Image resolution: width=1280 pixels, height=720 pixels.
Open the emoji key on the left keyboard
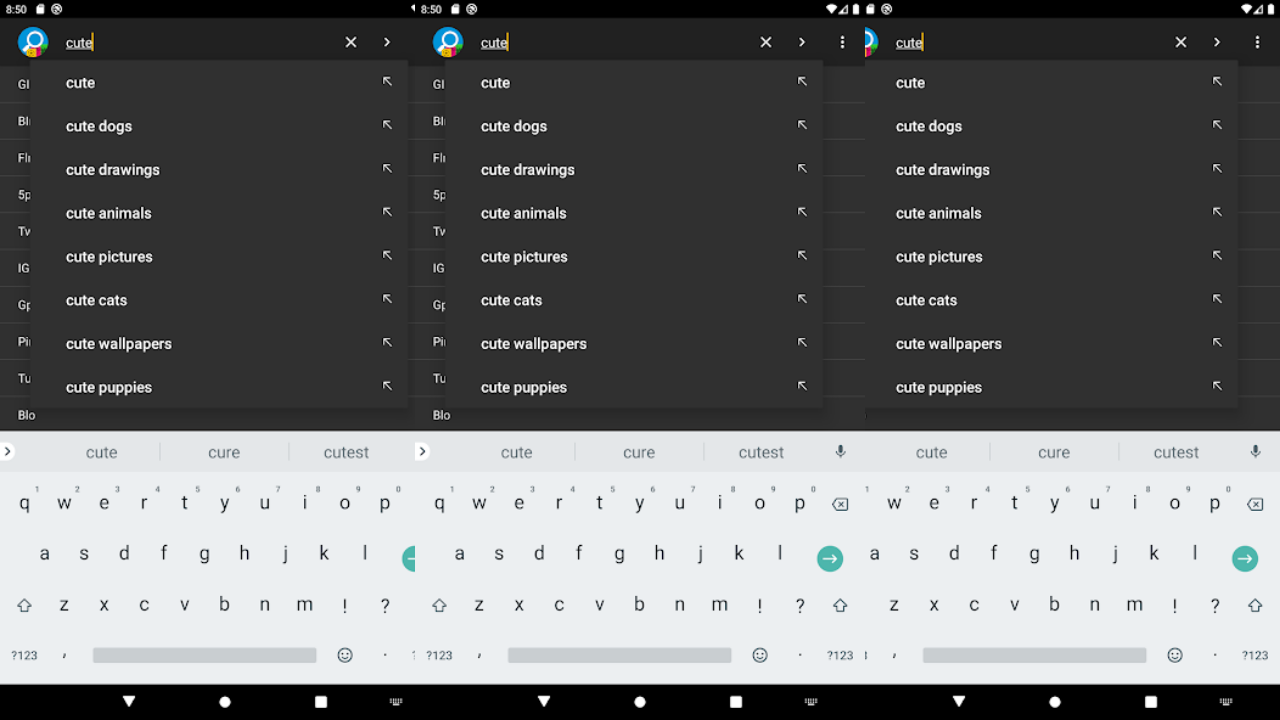click(x=345, y=655)
